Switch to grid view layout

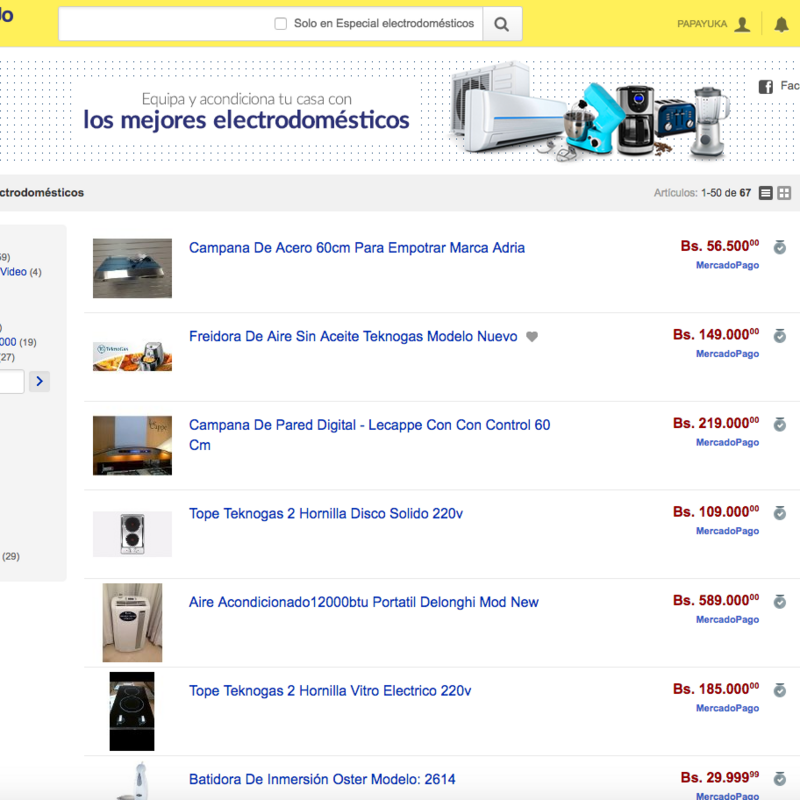[x=785, y=193]
